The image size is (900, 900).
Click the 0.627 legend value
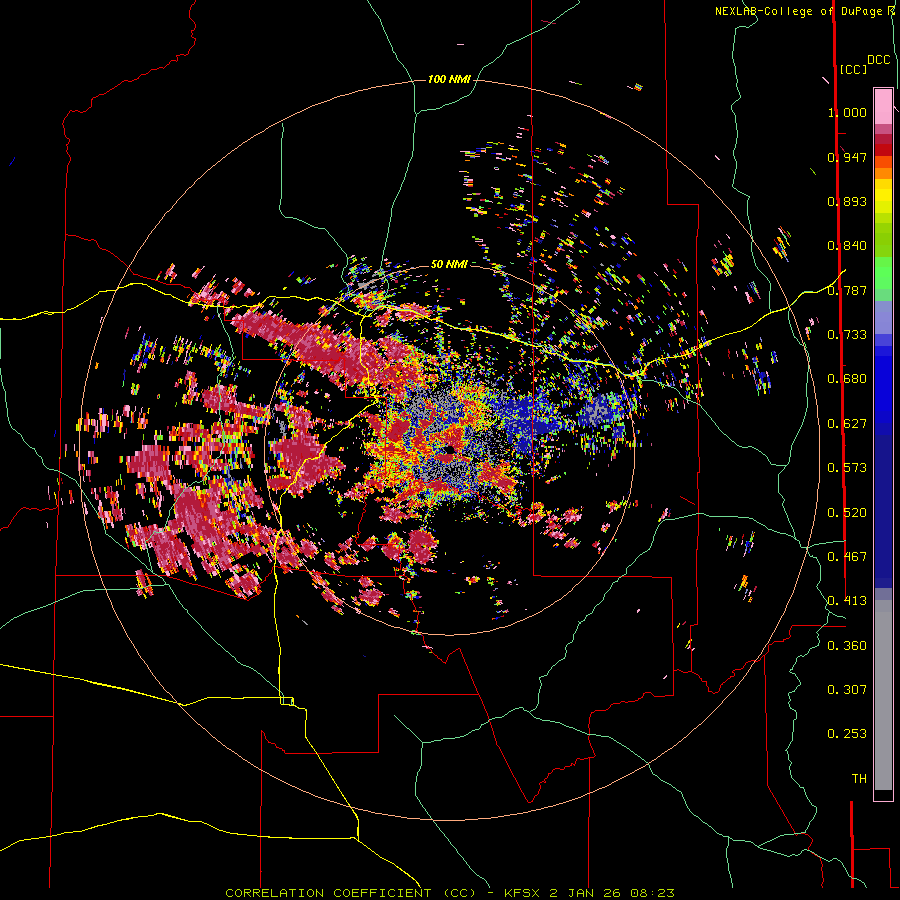[x=847, y=424]
